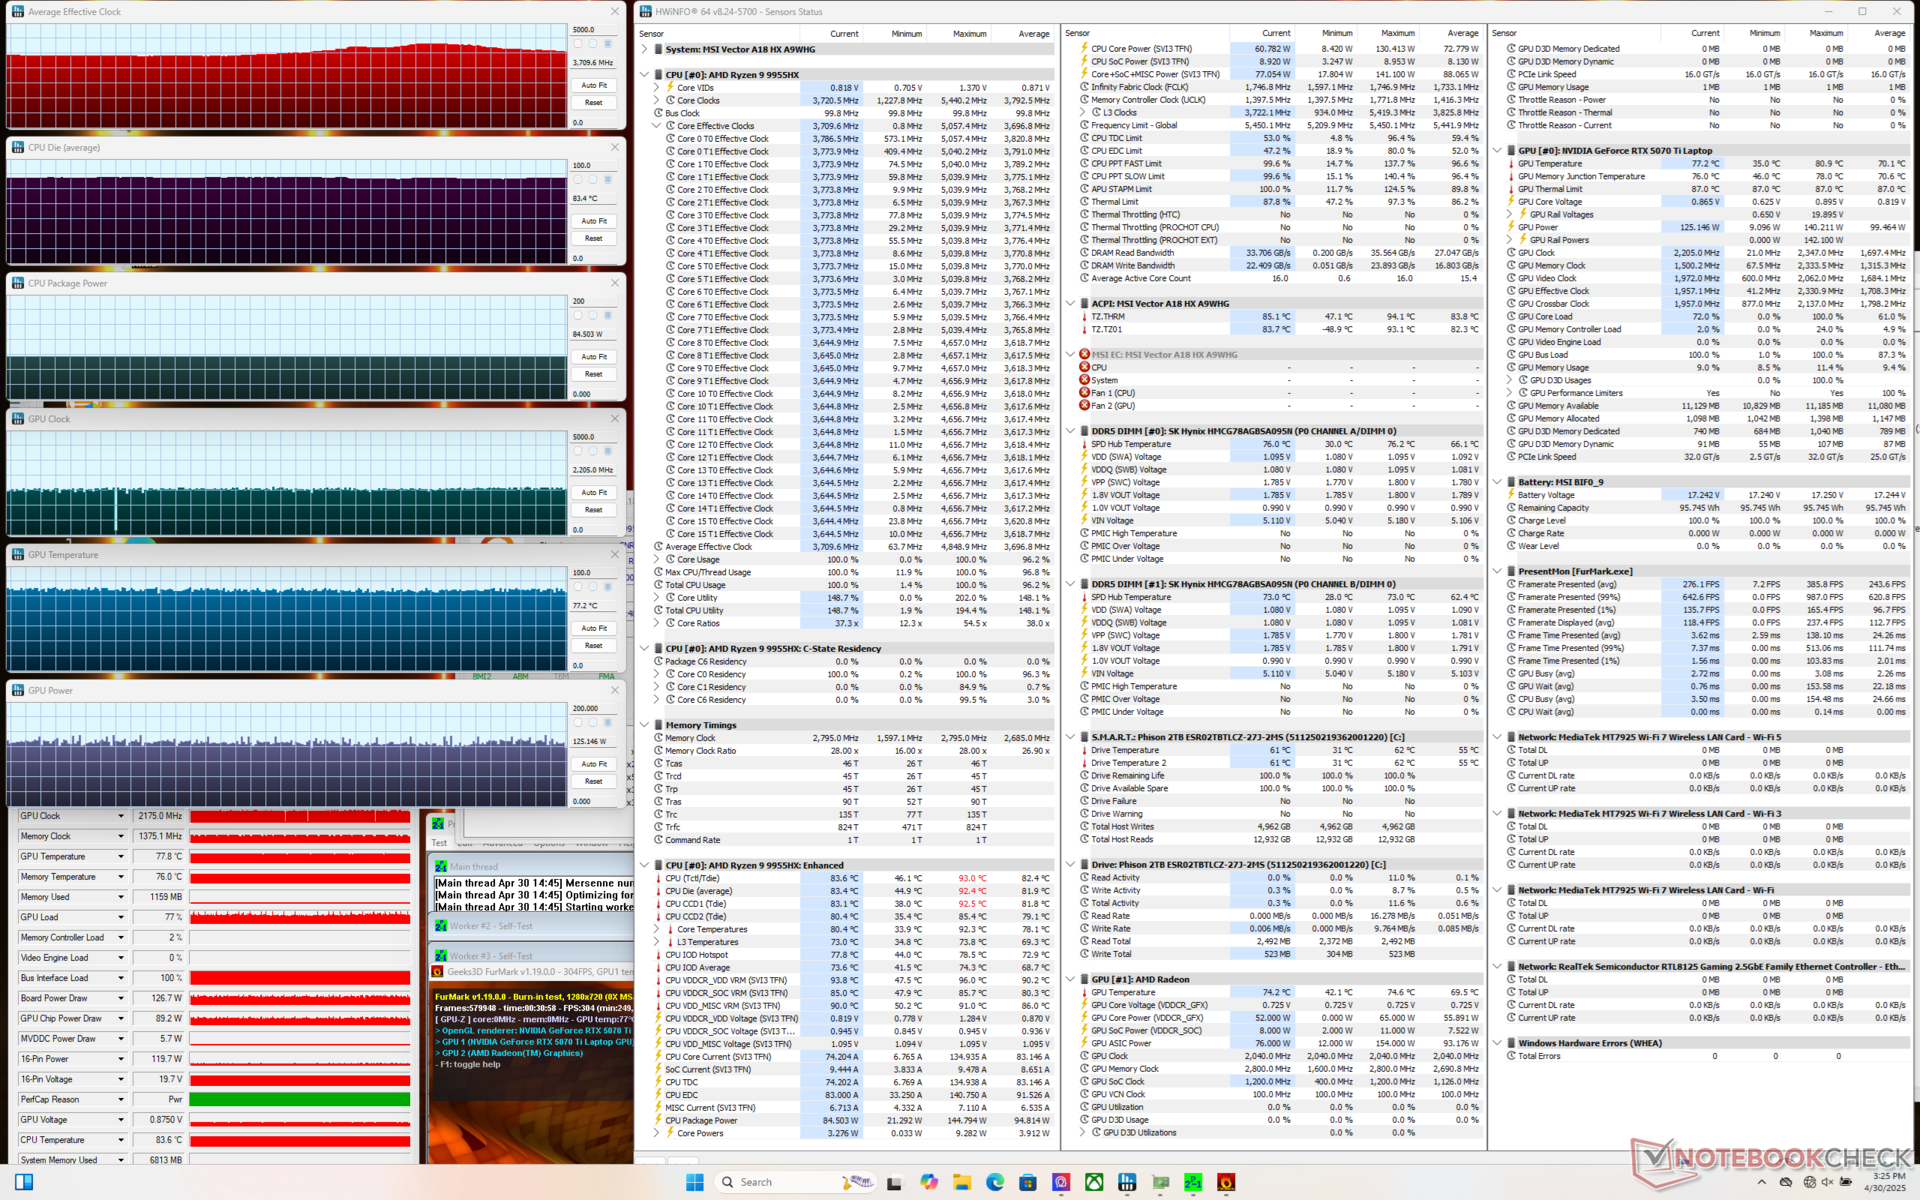Open Xbox app from taskbar

(x=1094, y=1182)
